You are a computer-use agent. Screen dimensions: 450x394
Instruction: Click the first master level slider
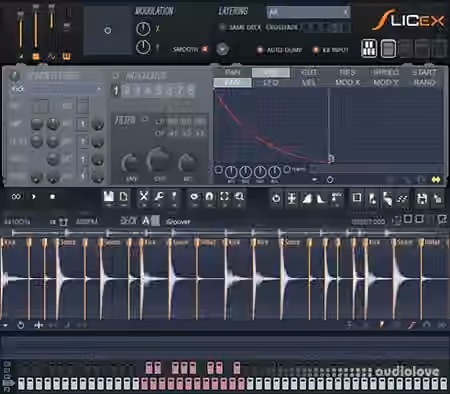point(21,32)
